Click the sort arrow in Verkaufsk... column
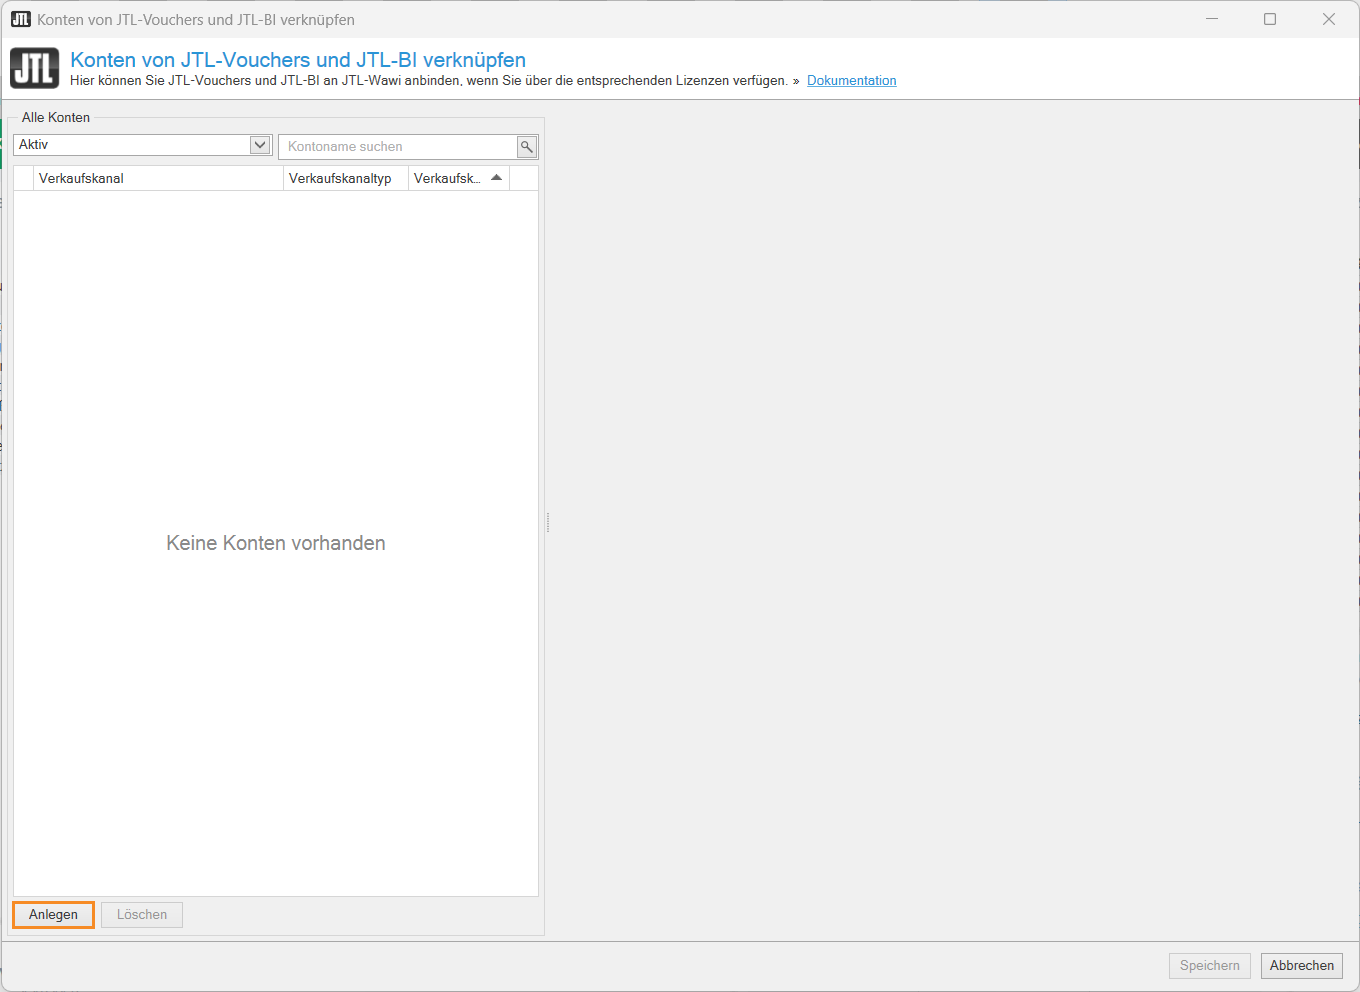 [496, 178]
